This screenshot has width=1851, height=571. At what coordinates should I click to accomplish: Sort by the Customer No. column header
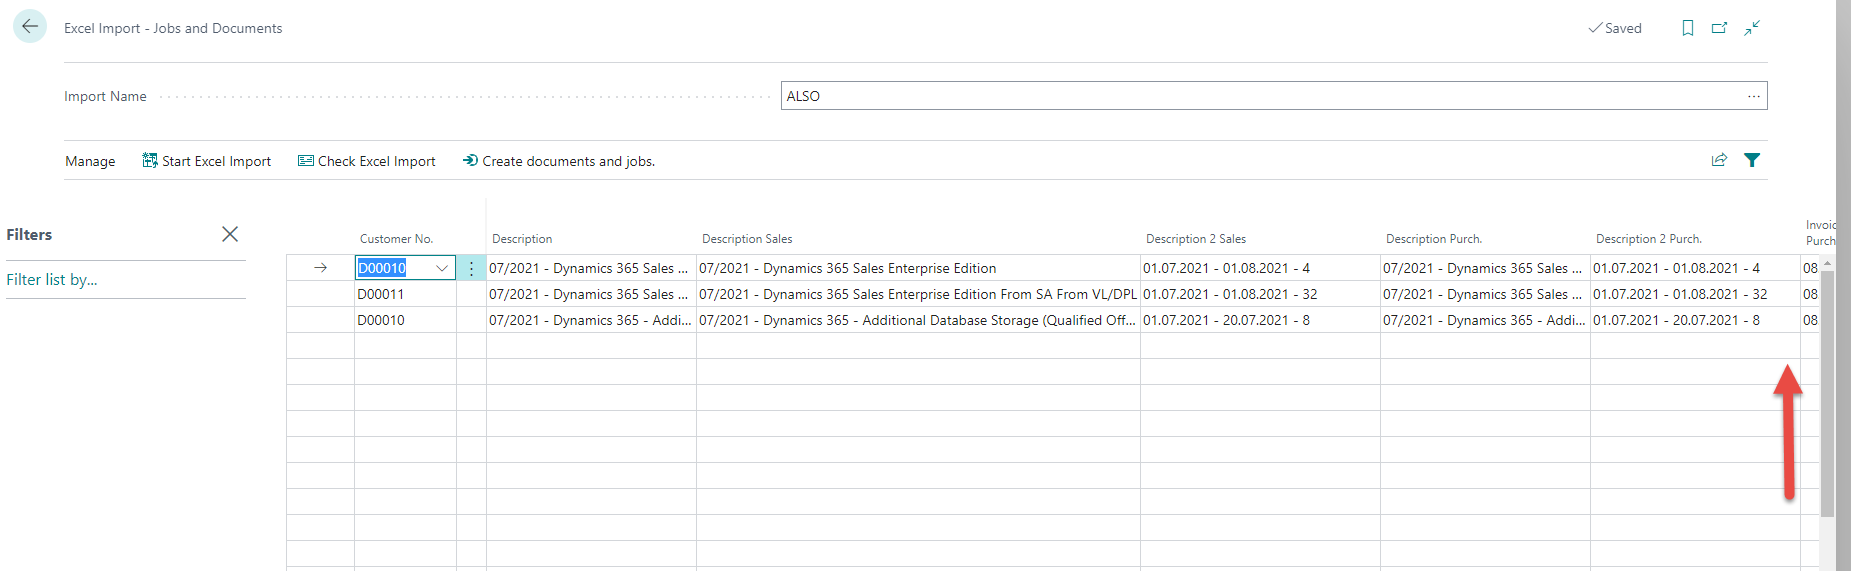pyautogui.click(x=396, y=239)
